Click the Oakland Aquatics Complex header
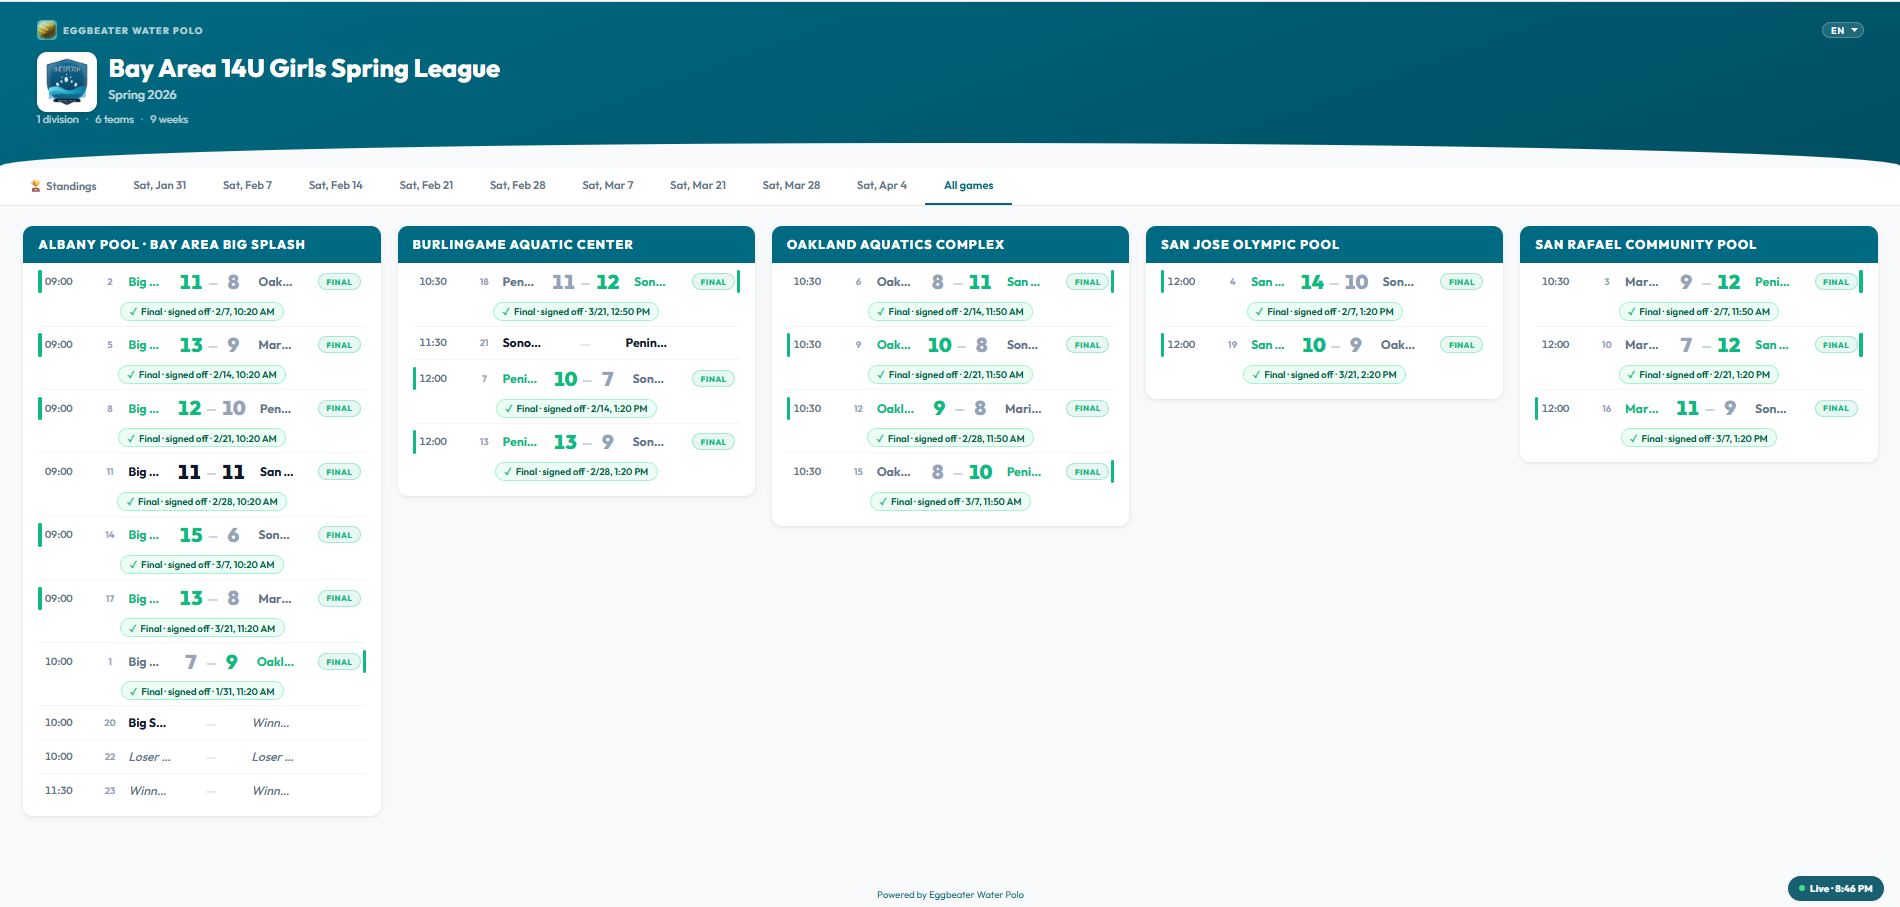 [950, 245]
